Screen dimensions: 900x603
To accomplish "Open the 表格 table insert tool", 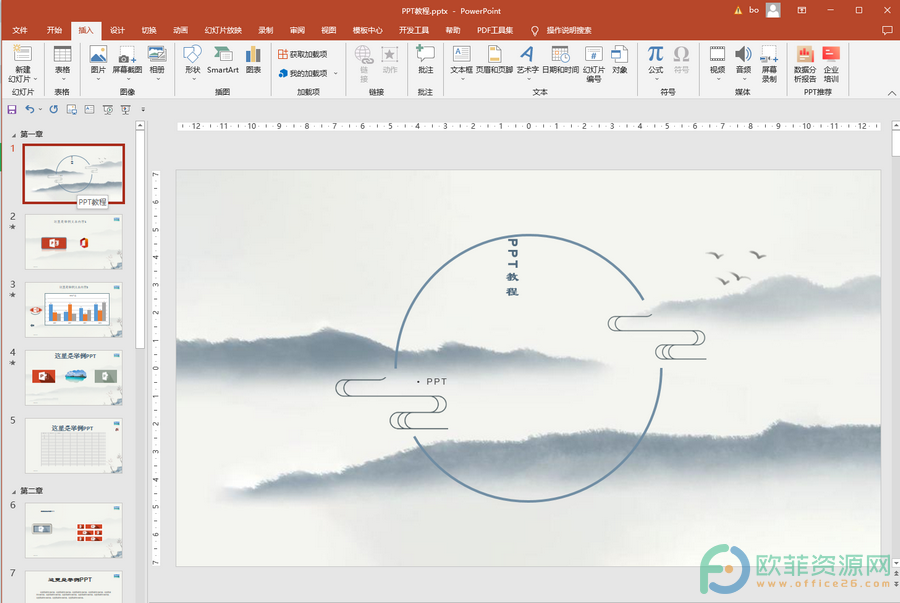I will point(62,64).
